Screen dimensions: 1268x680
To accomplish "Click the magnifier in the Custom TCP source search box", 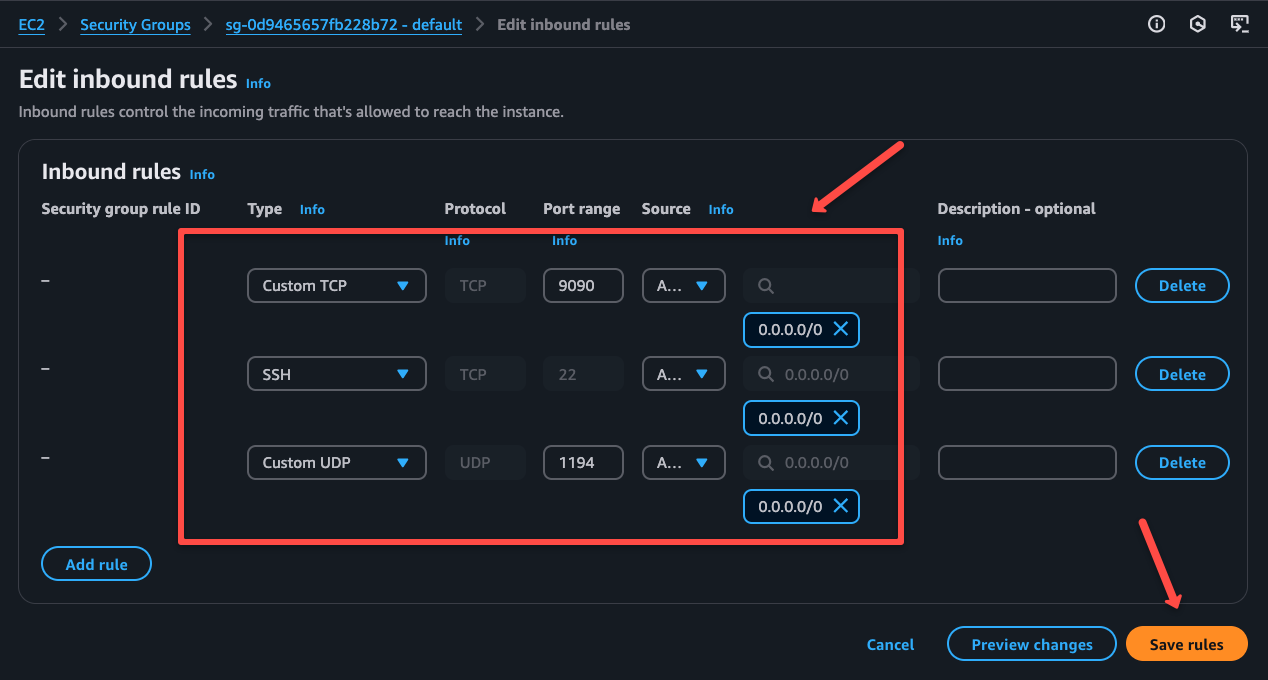I will point(765,285).
